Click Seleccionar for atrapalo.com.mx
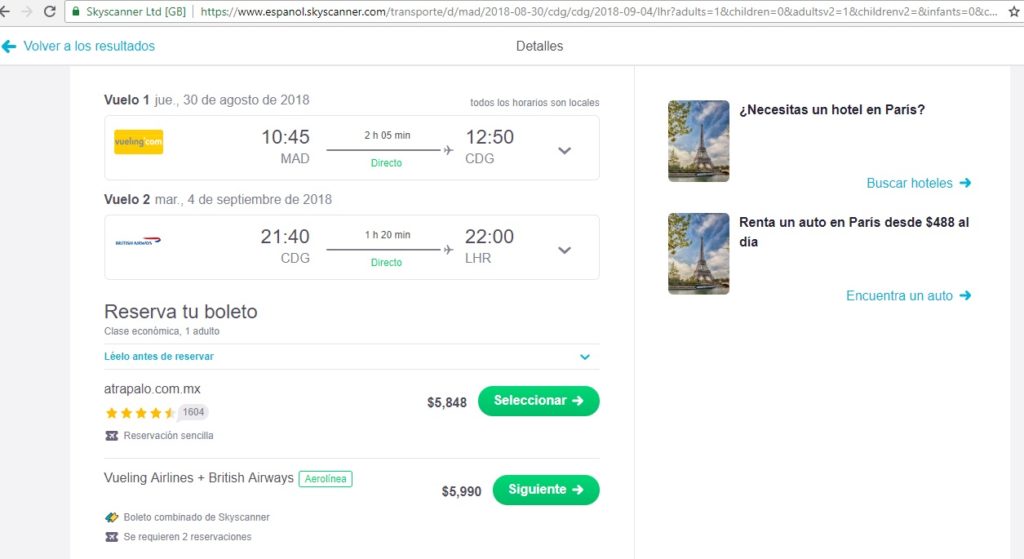1024x559 pixels. (539, 400)
